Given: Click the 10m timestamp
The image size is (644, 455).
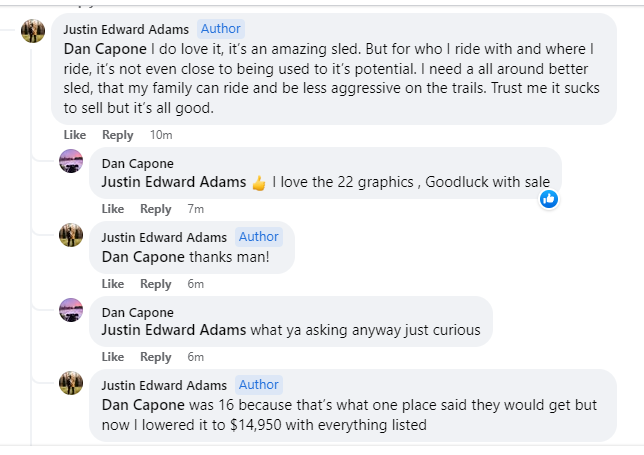Looking at the screenshot, I should (x=161, y=135).
